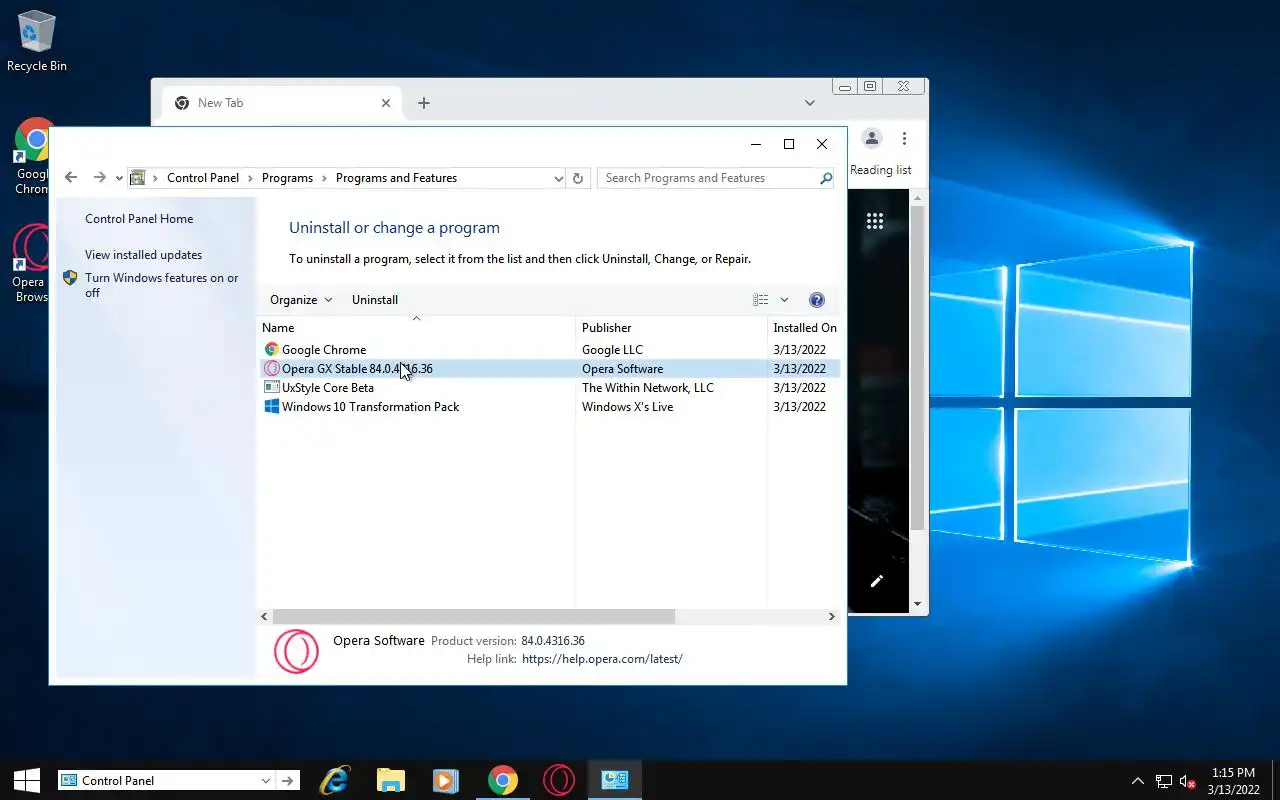Select the New Tab tab in Chrome
Viewport: 1280px width, 800px height.
click(x=280, y=103)
